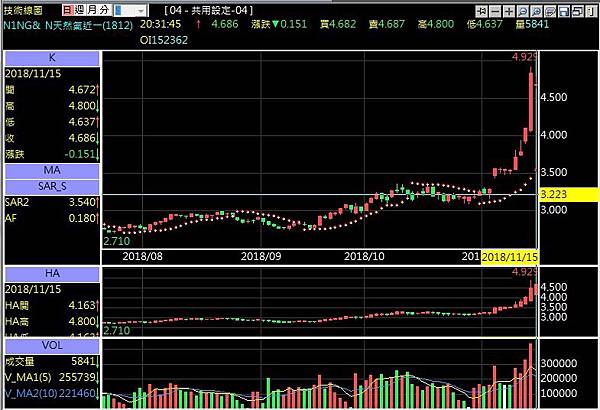Viewport: 600px width, 410px height.
Task: Click the yellow 2018/11/15 date marker
Action: 510,257
